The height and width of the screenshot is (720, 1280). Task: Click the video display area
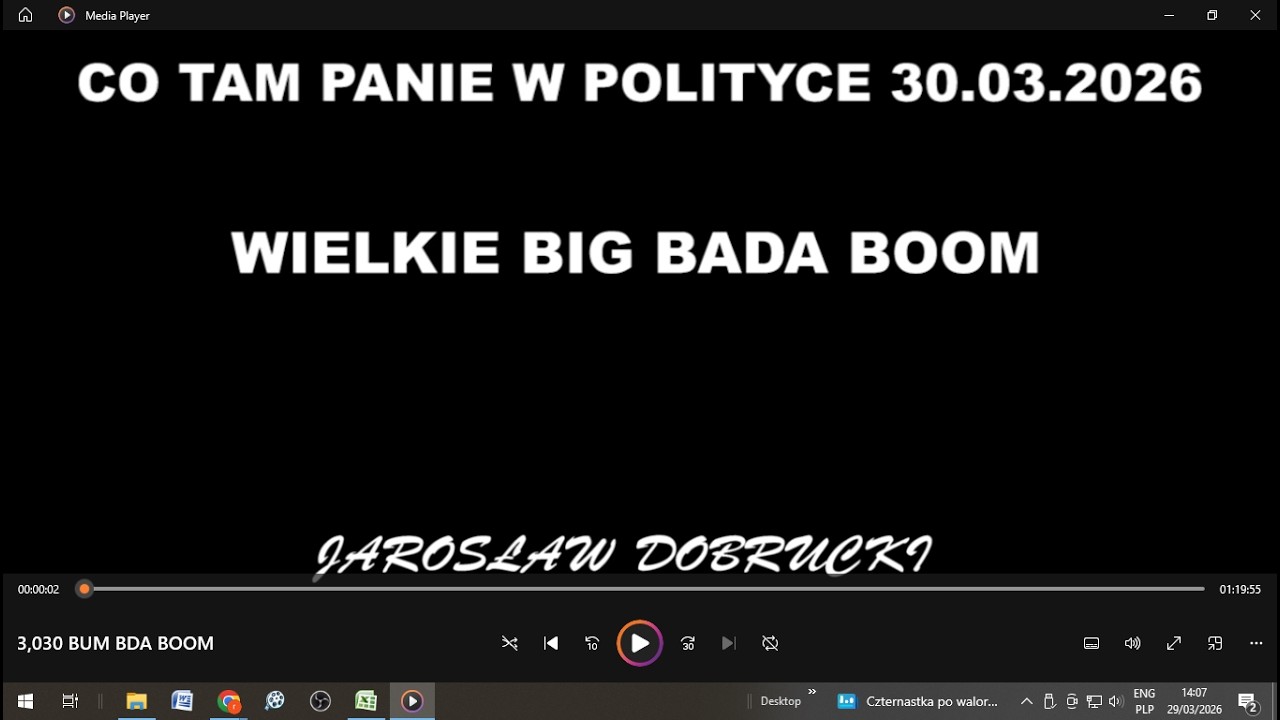point(640,300)
